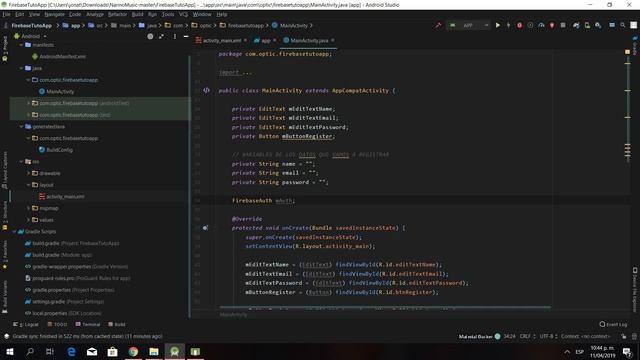This screenshot has width=640, height=360.
Task: Click Android Studio taskbar icon
Action: 175,351
